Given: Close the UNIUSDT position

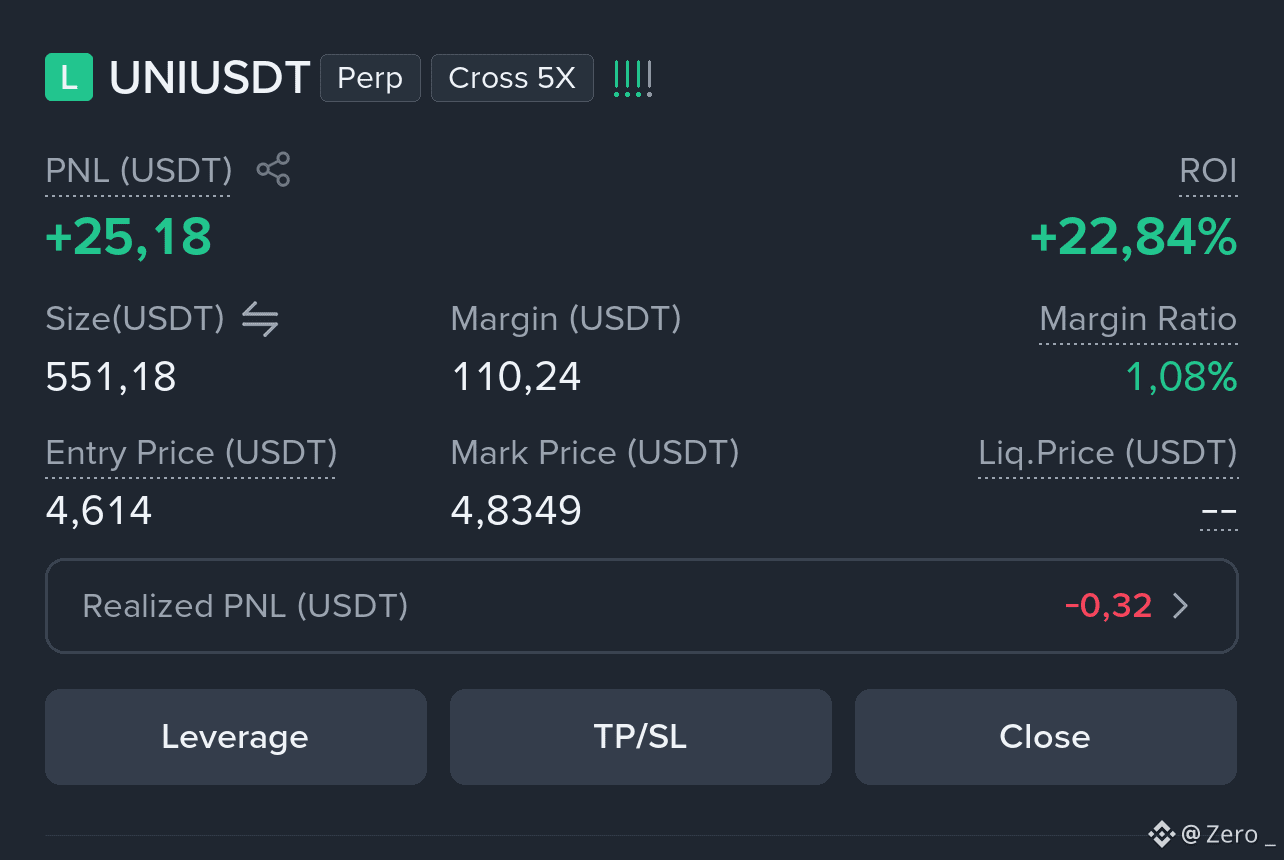Looking at the screenshot, I should (1046, 737).
